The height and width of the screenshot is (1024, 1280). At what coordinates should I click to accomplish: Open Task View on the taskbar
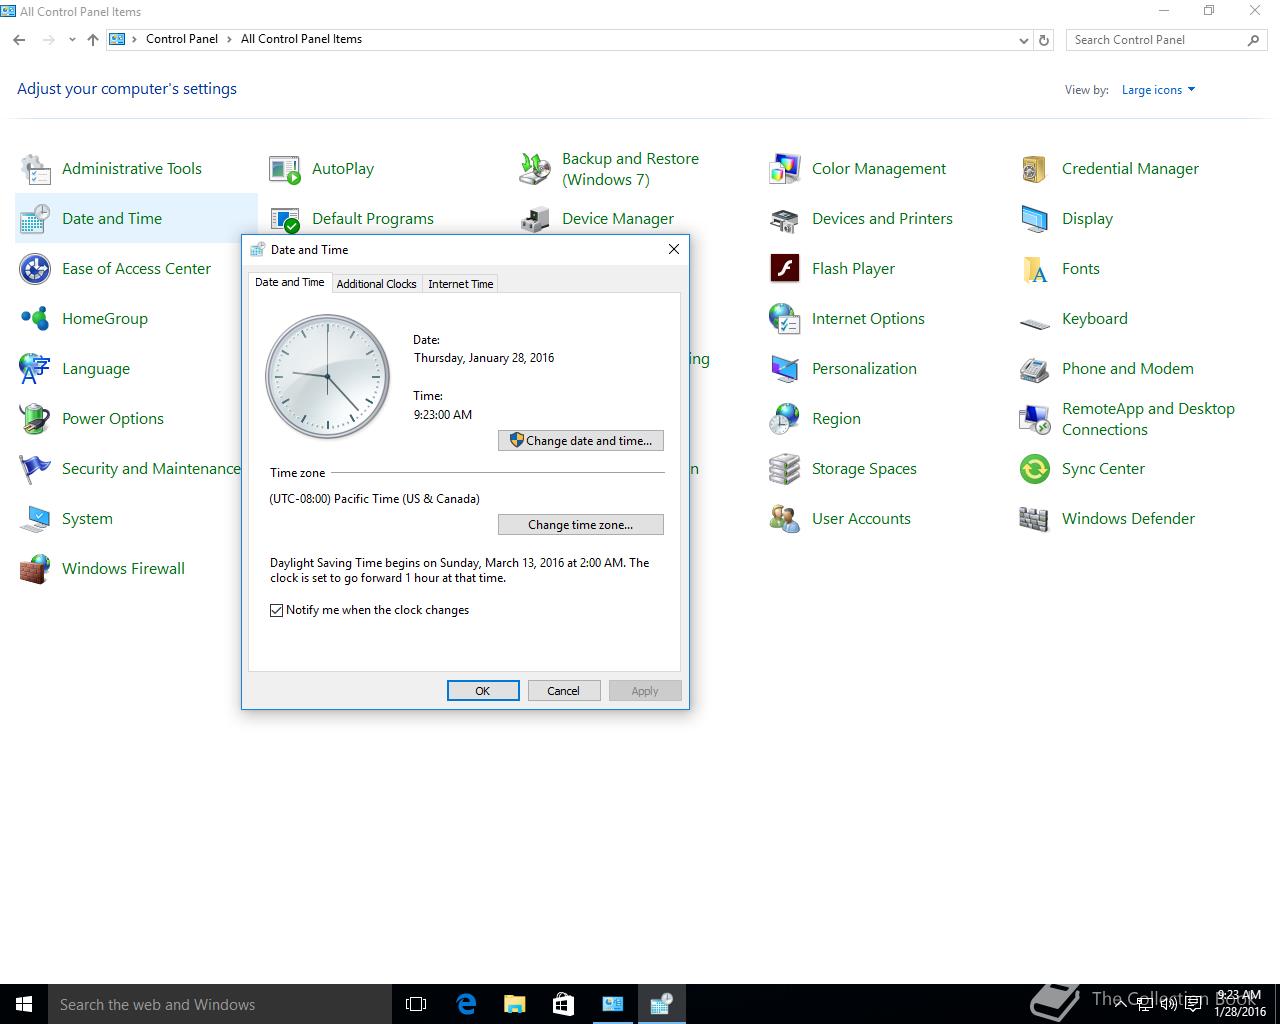coord(416,1004)
